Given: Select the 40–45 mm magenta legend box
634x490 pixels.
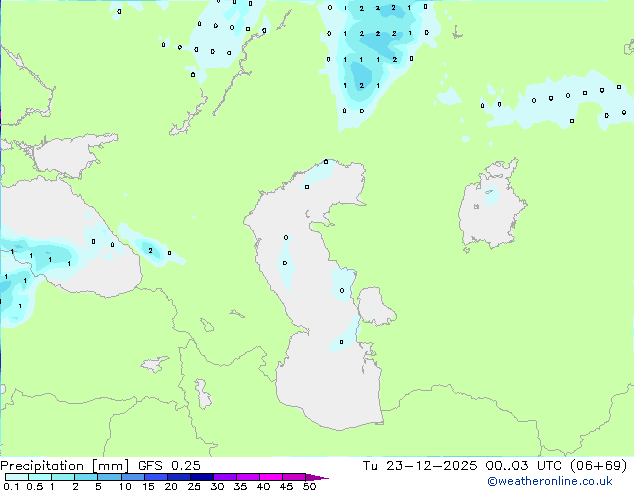Looking at the screenshot, I should 271,477.
